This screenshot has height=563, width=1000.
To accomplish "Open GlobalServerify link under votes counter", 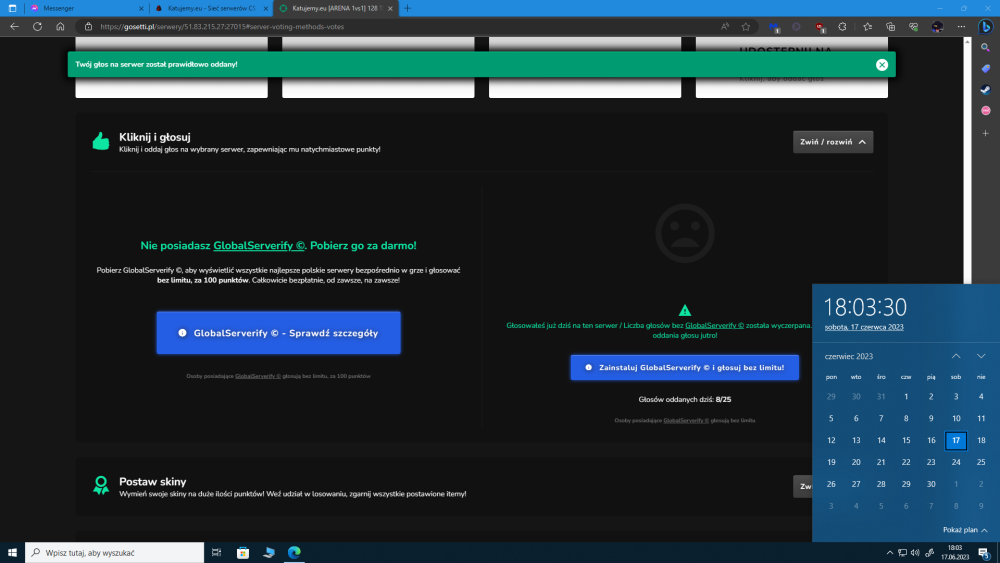I will coord(686,420).
